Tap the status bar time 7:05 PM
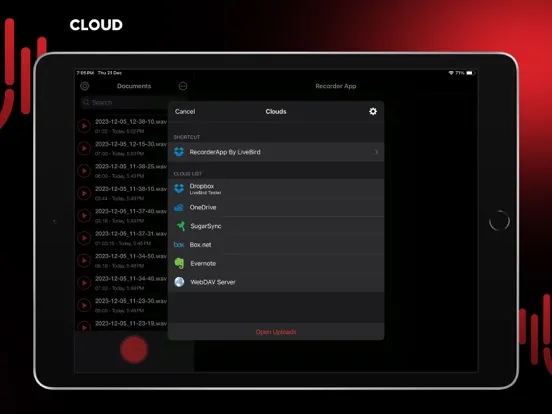The height and width of the screenshot is (414, 552). pyautogui.click(x=85, y=73)
